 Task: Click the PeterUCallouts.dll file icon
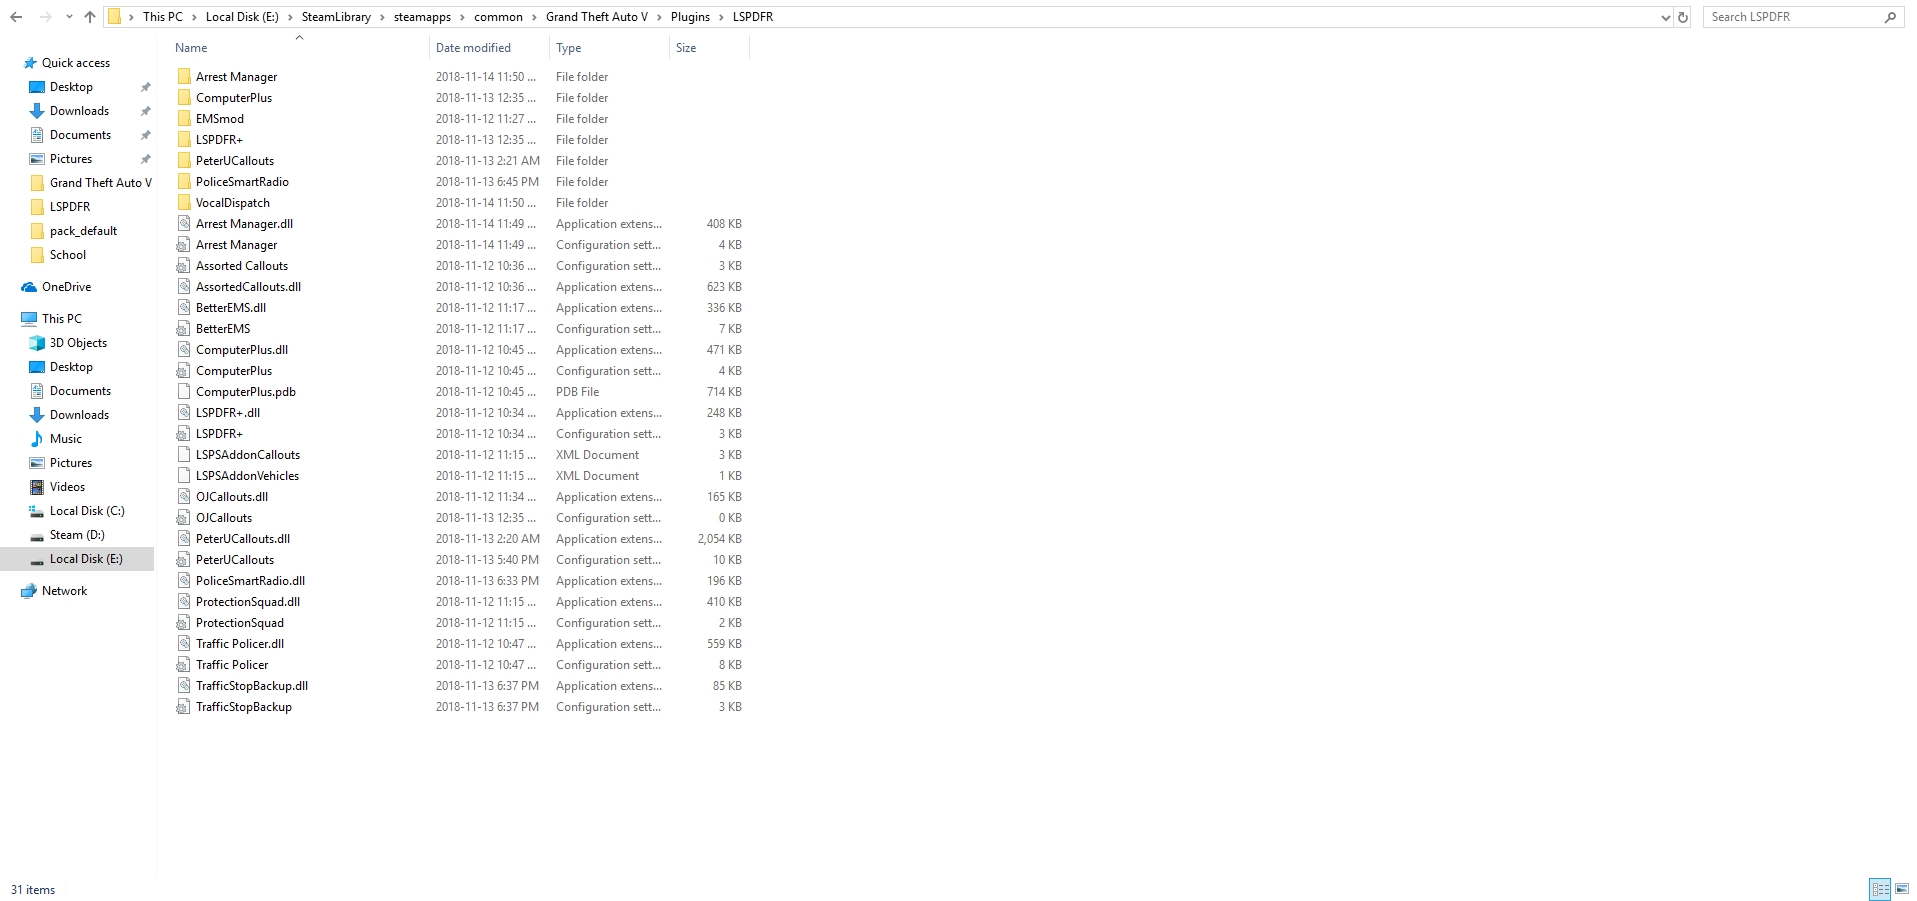coord(184,539)
